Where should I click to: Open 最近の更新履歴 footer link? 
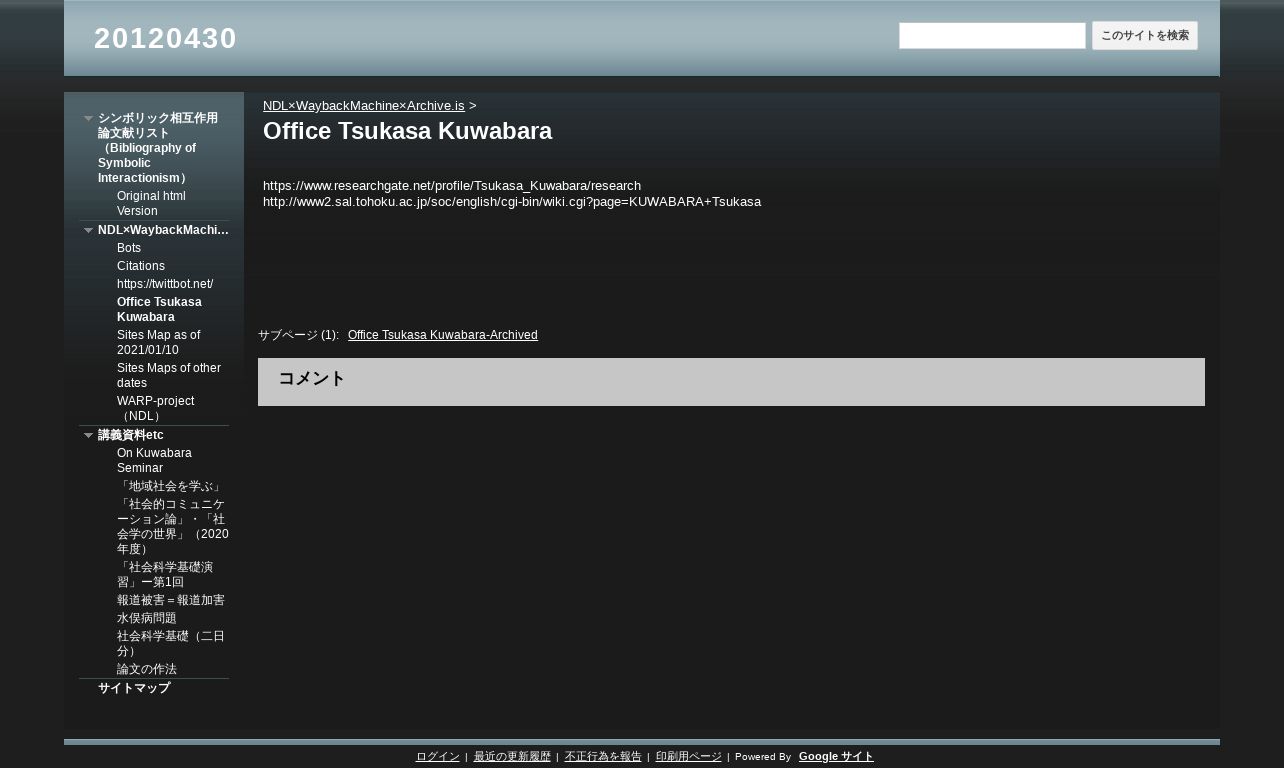[512, 757]
